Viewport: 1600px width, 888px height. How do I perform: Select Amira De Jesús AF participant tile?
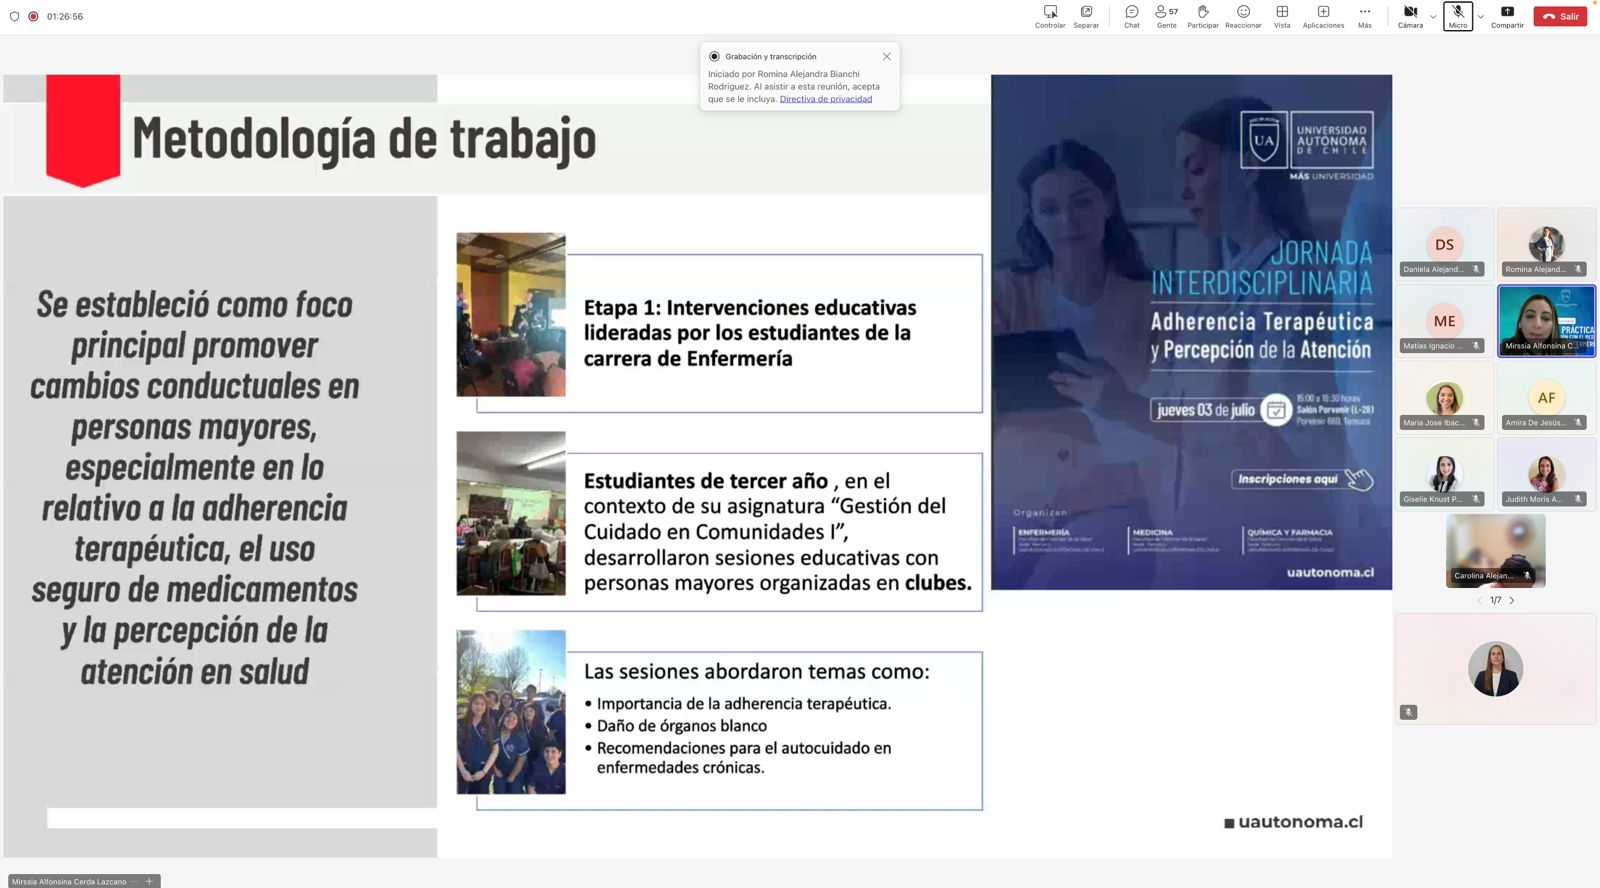tap(1546, 397)
